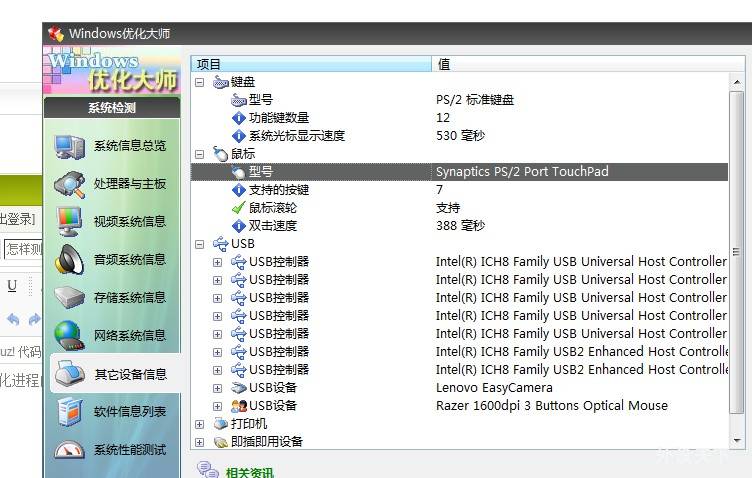
Task: Click the 系统检测 section header
Action: click(x=111, y=108)
